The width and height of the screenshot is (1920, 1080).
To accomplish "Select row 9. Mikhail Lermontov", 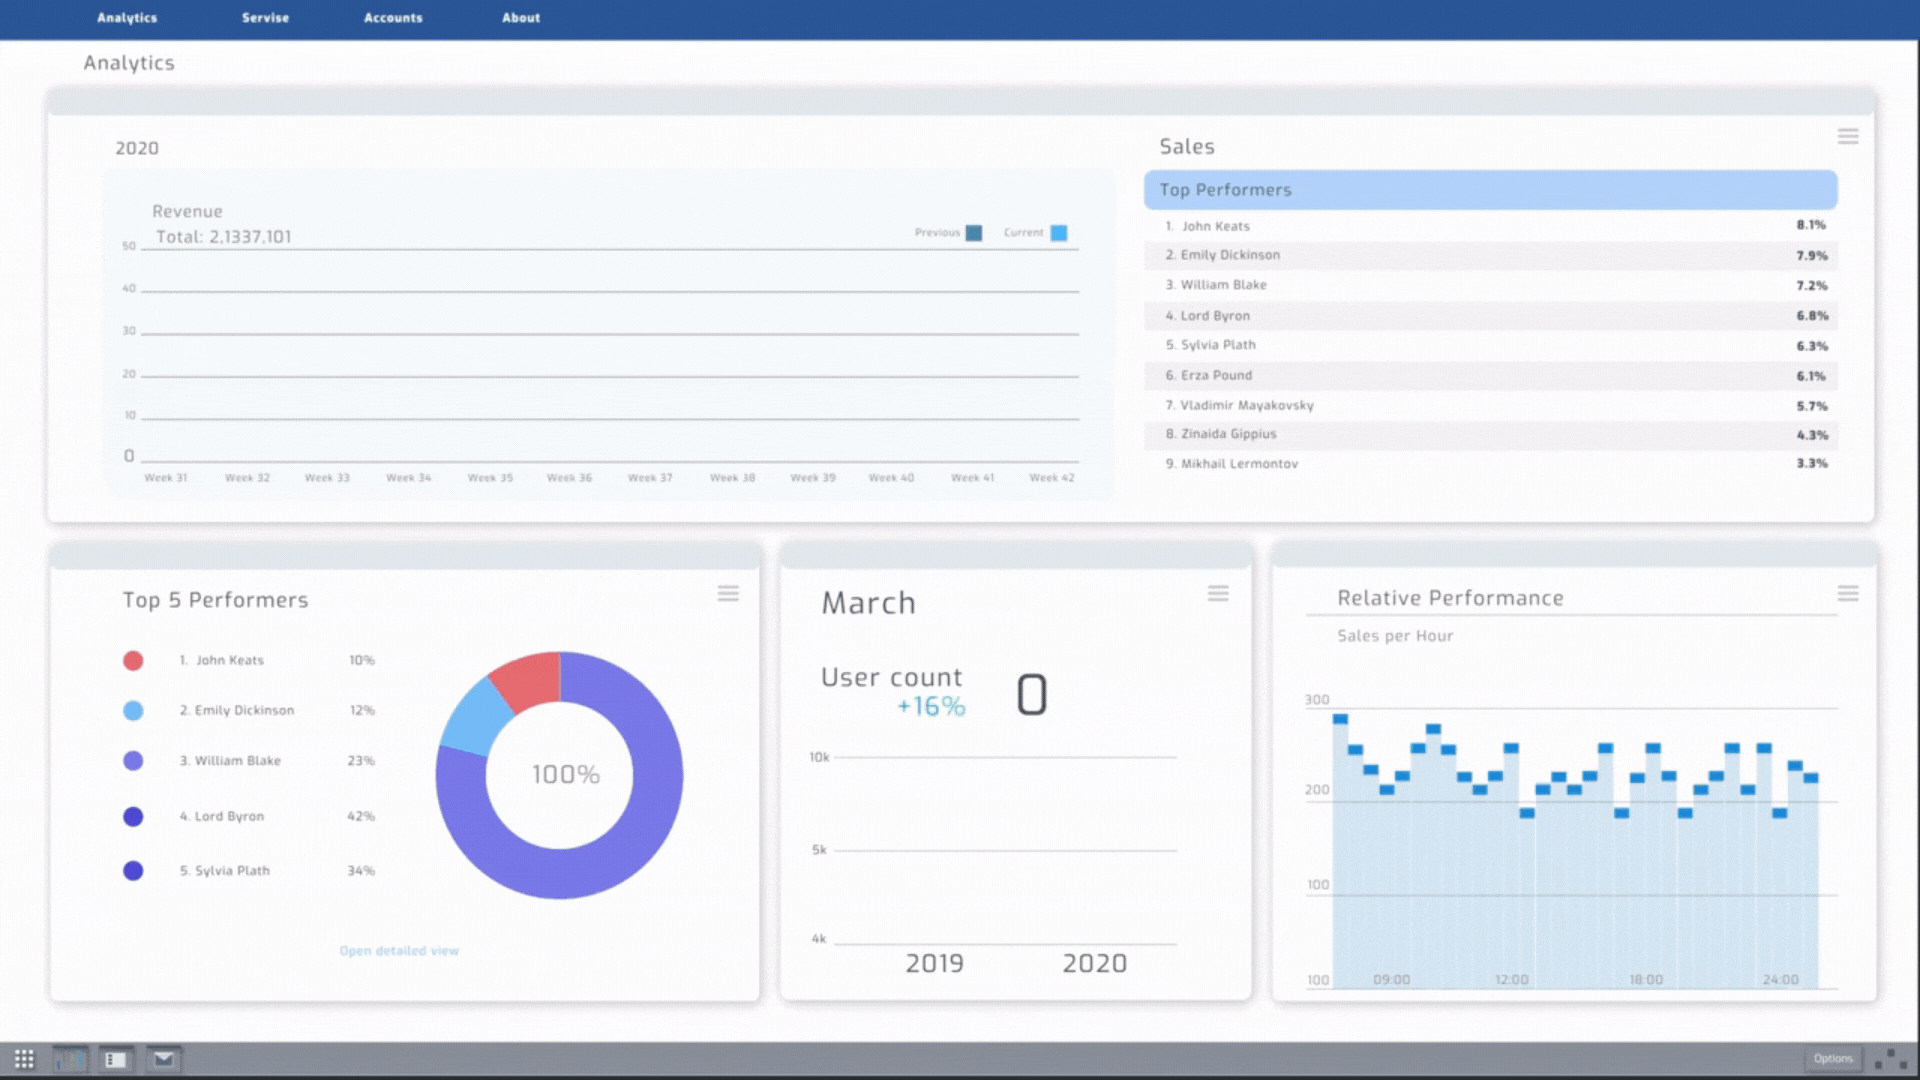I will 1490,464.
